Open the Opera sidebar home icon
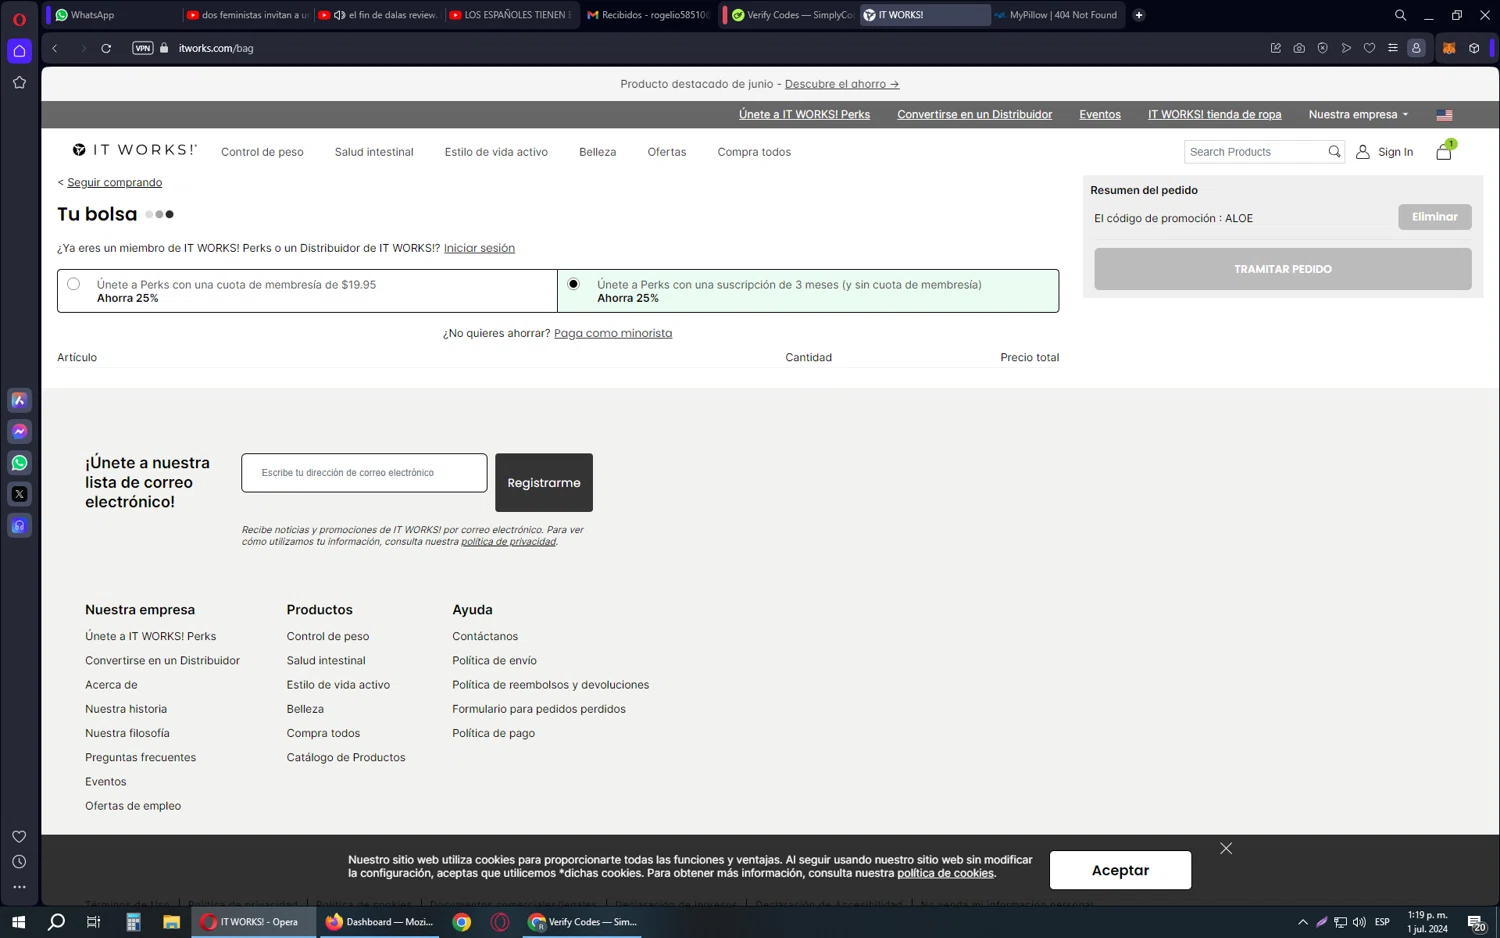The image size is (1500, 938). [19, 51]
